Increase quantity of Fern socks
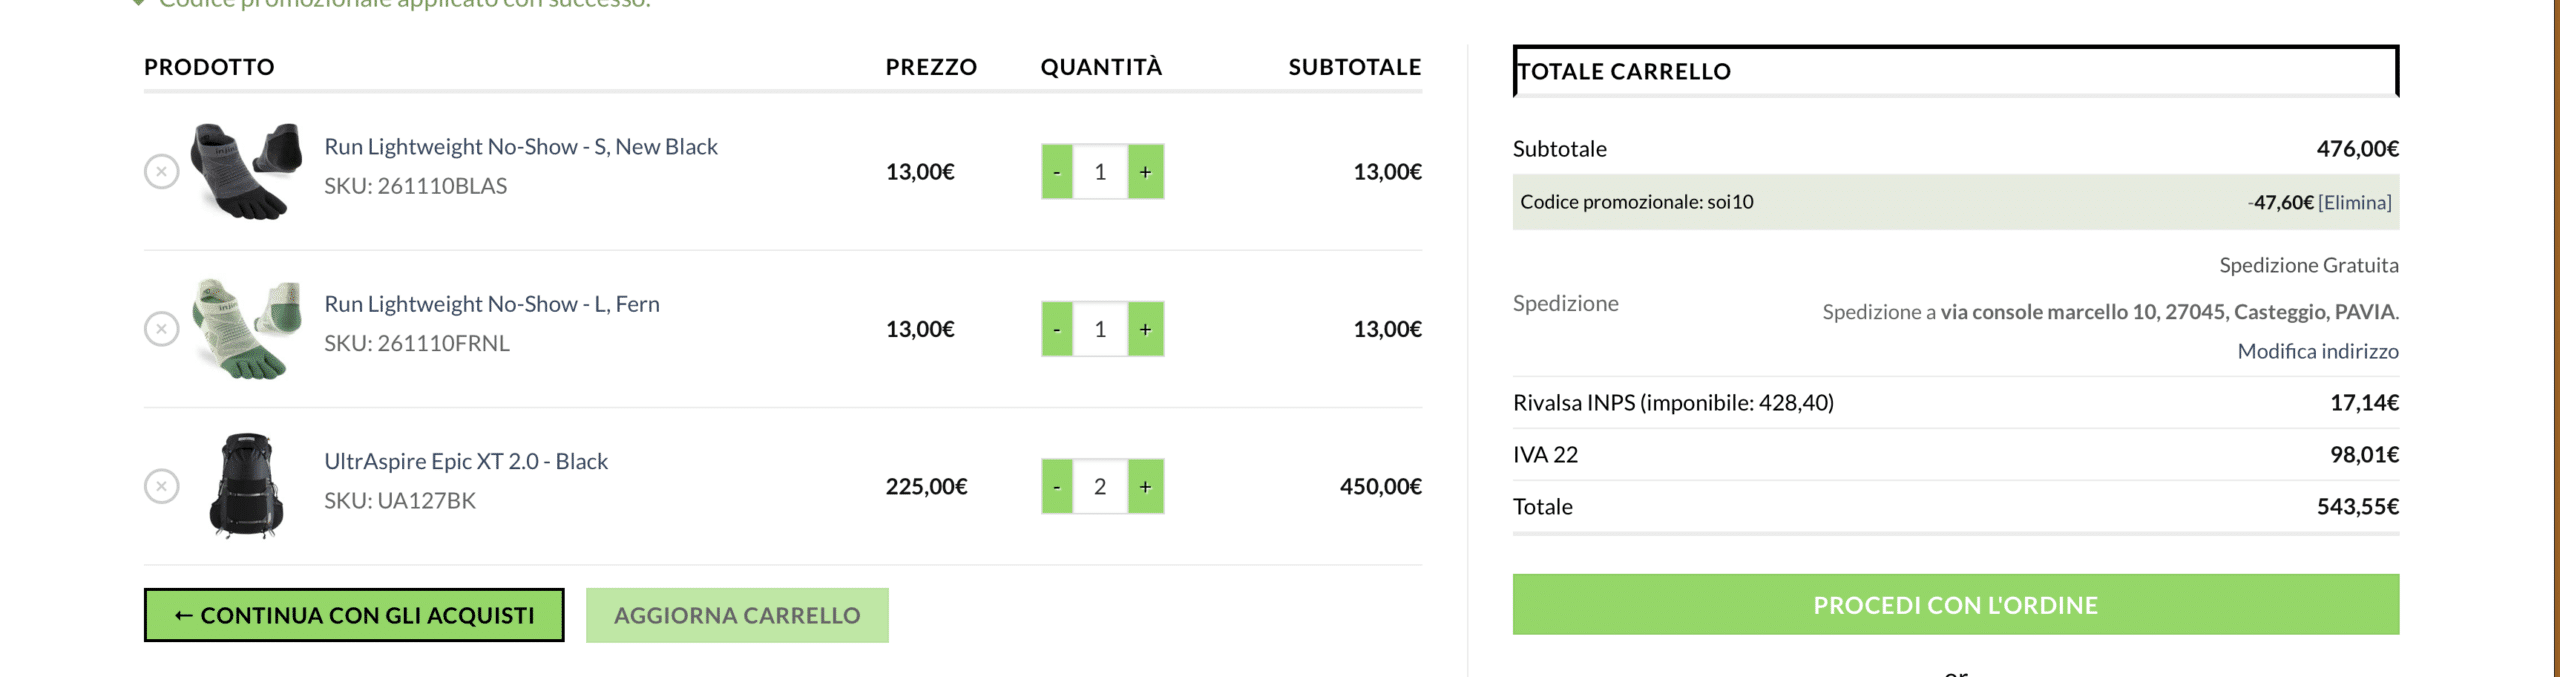 (1146, 329)
